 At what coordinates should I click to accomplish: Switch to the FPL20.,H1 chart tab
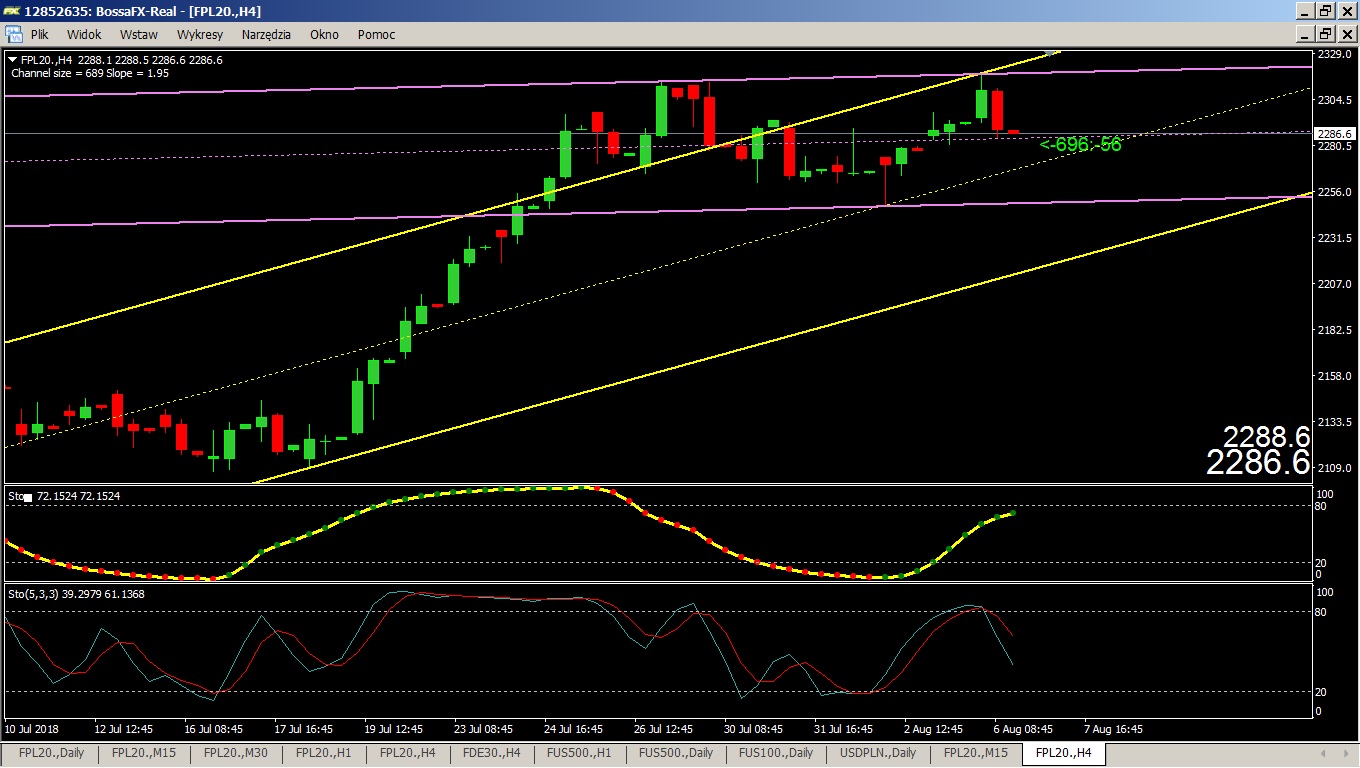325,753
